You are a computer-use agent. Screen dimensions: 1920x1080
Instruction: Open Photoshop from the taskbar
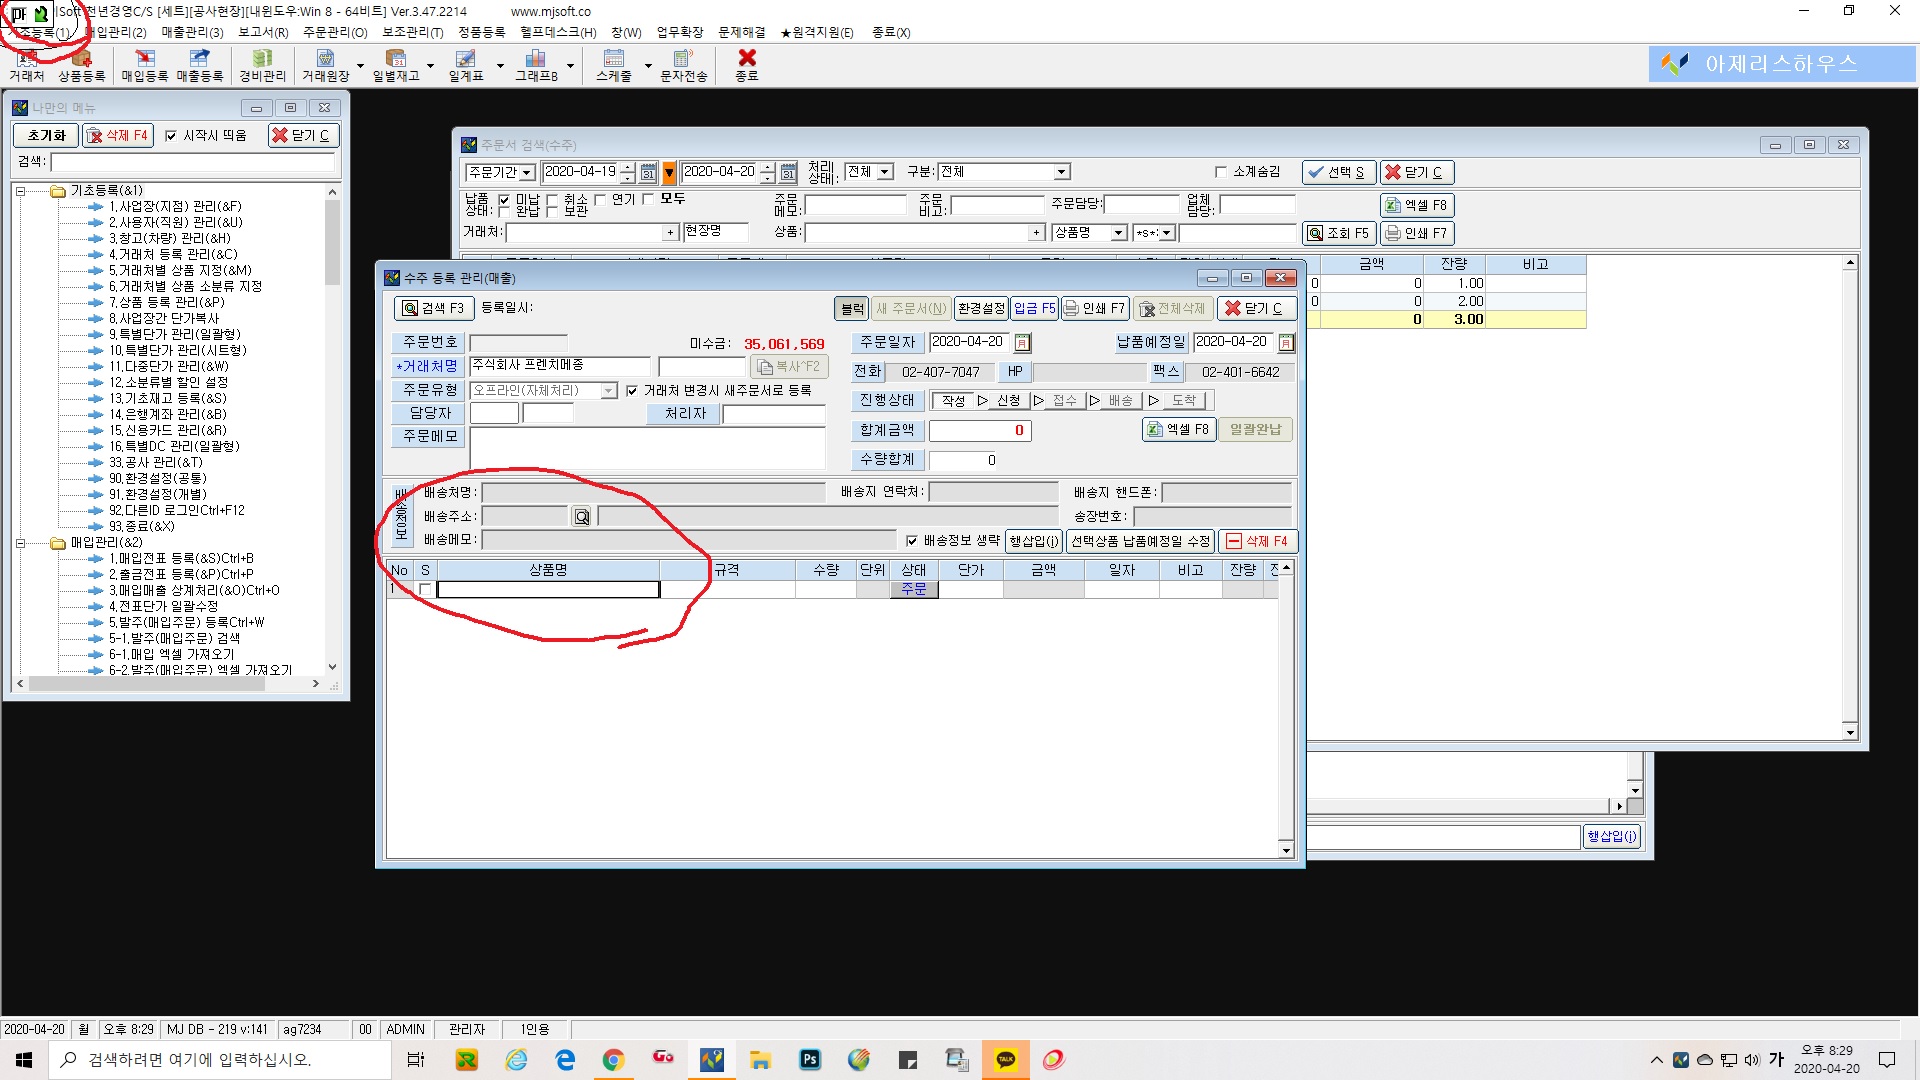[x=810, y=1060]
